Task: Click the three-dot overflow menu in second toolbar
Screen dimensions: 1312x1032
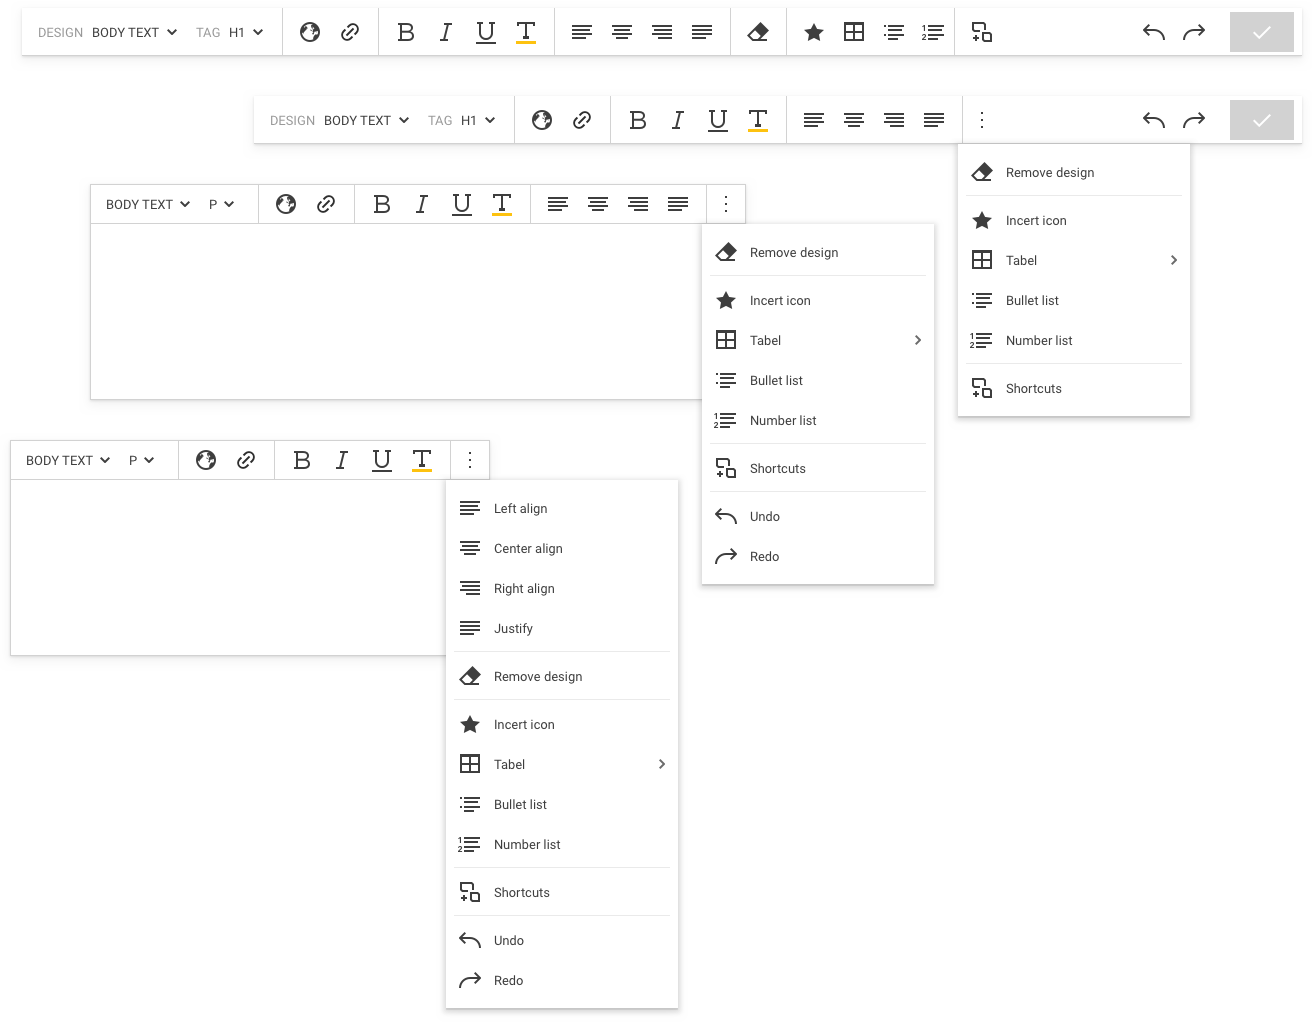Action: tap(982, 120)
